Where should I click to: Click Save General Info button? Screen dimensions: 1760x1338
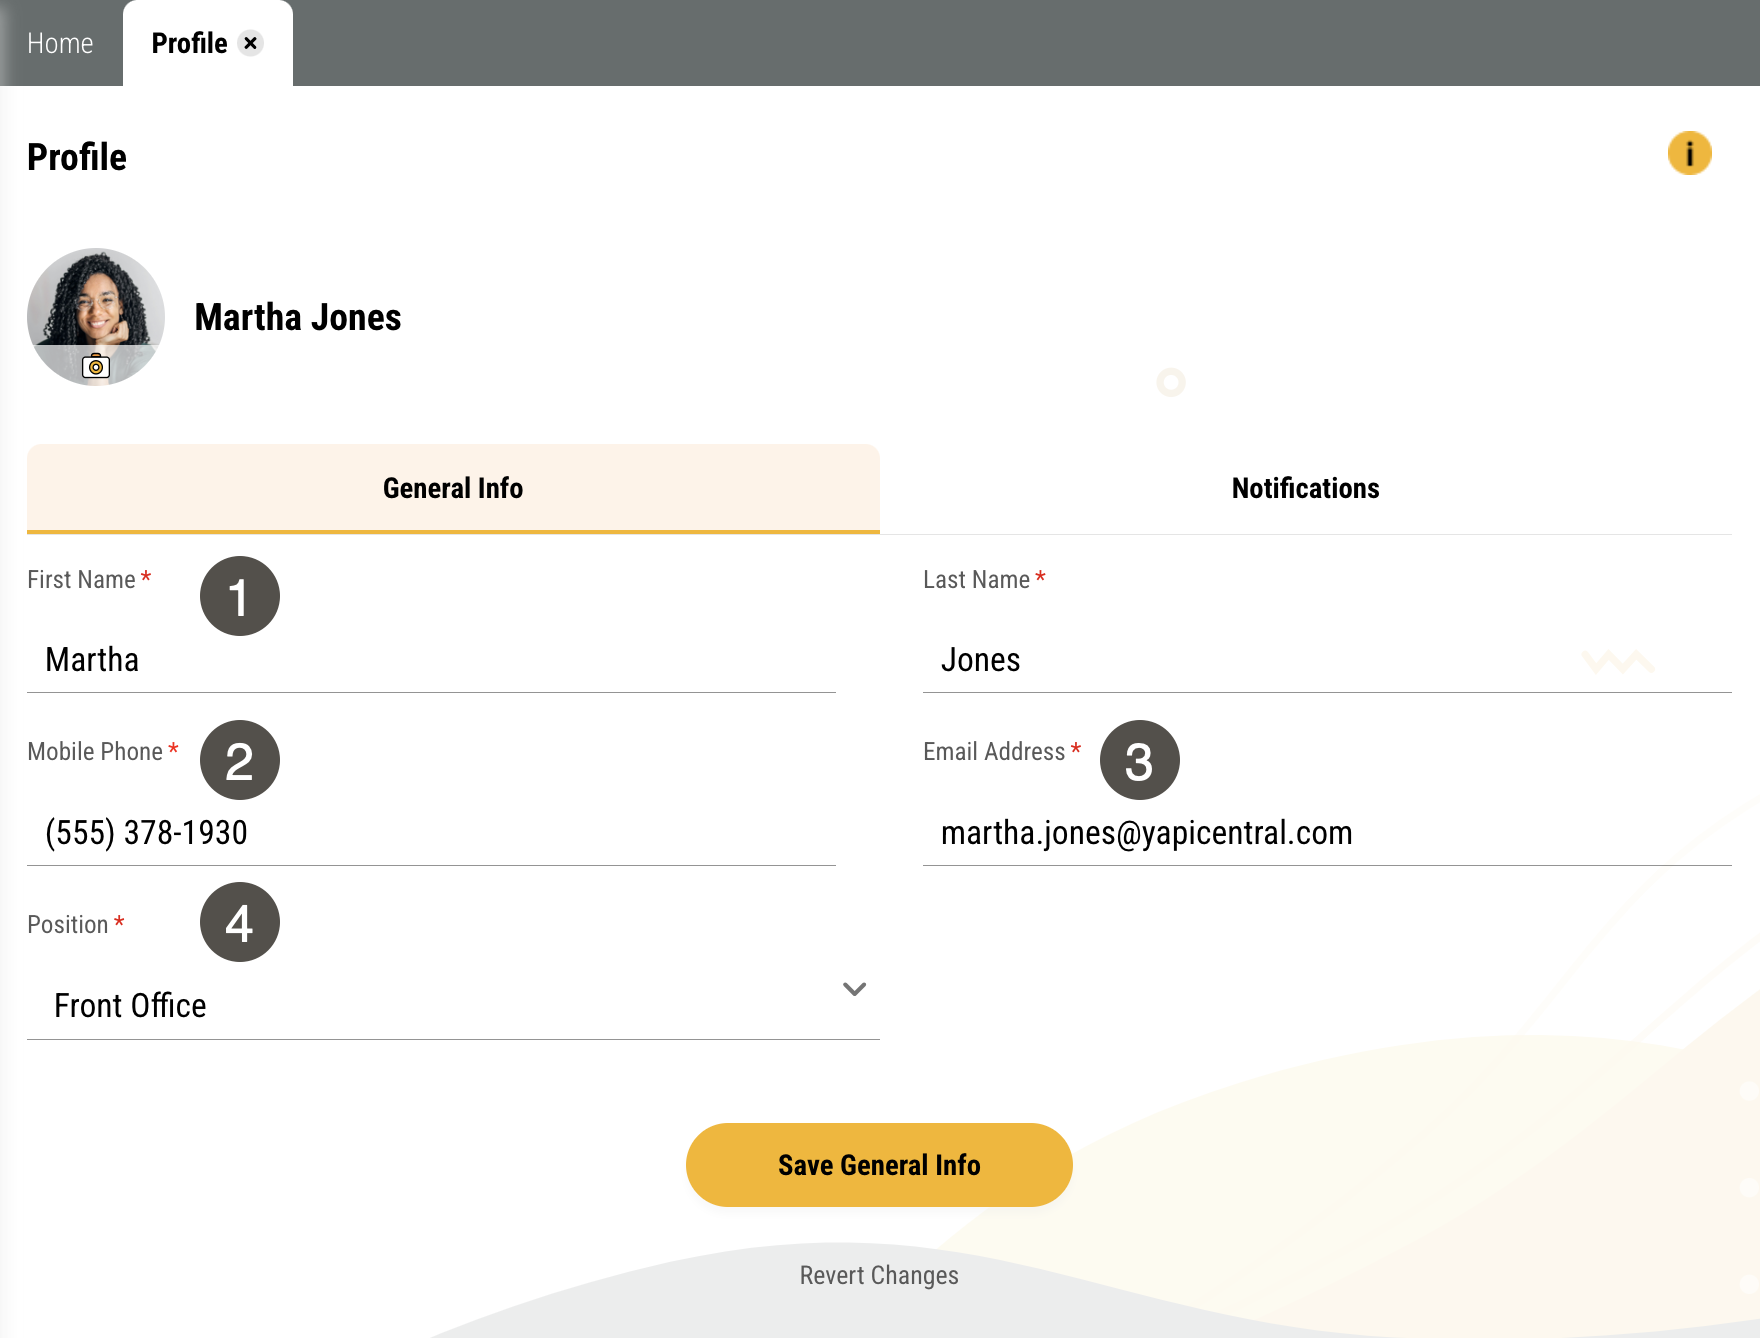[879, 1165]
